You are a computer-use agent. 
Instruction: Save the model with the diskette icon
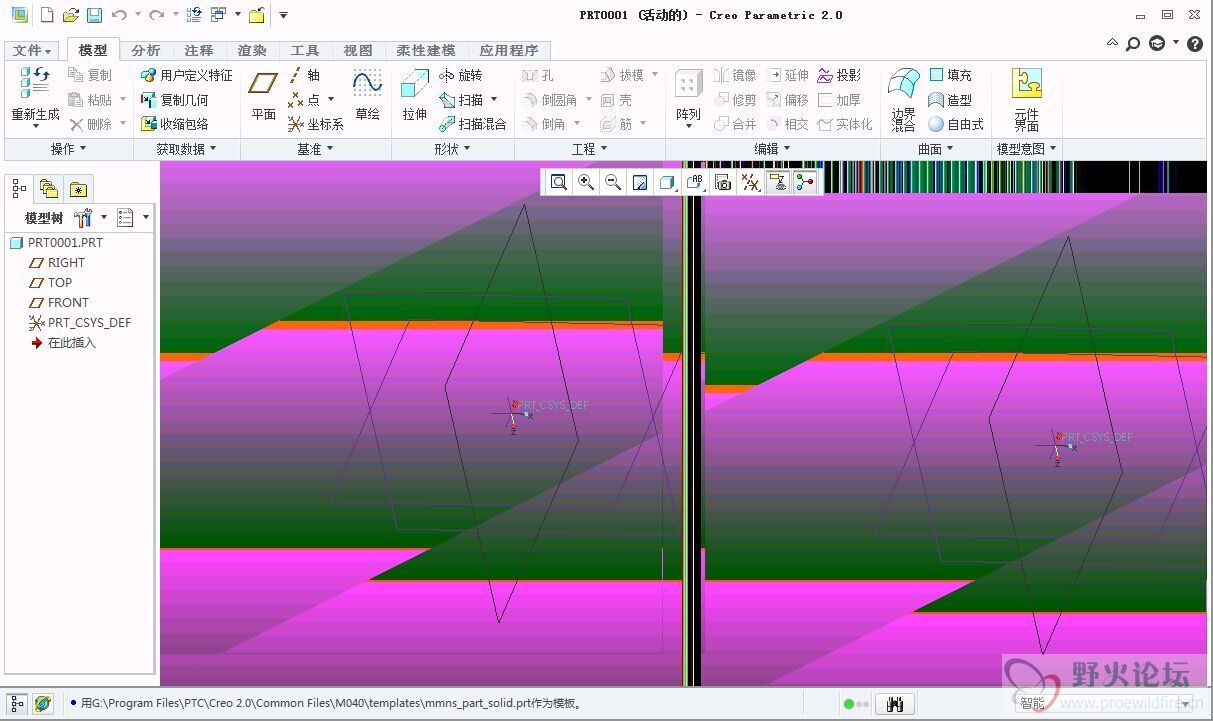(x=94, y=15)
